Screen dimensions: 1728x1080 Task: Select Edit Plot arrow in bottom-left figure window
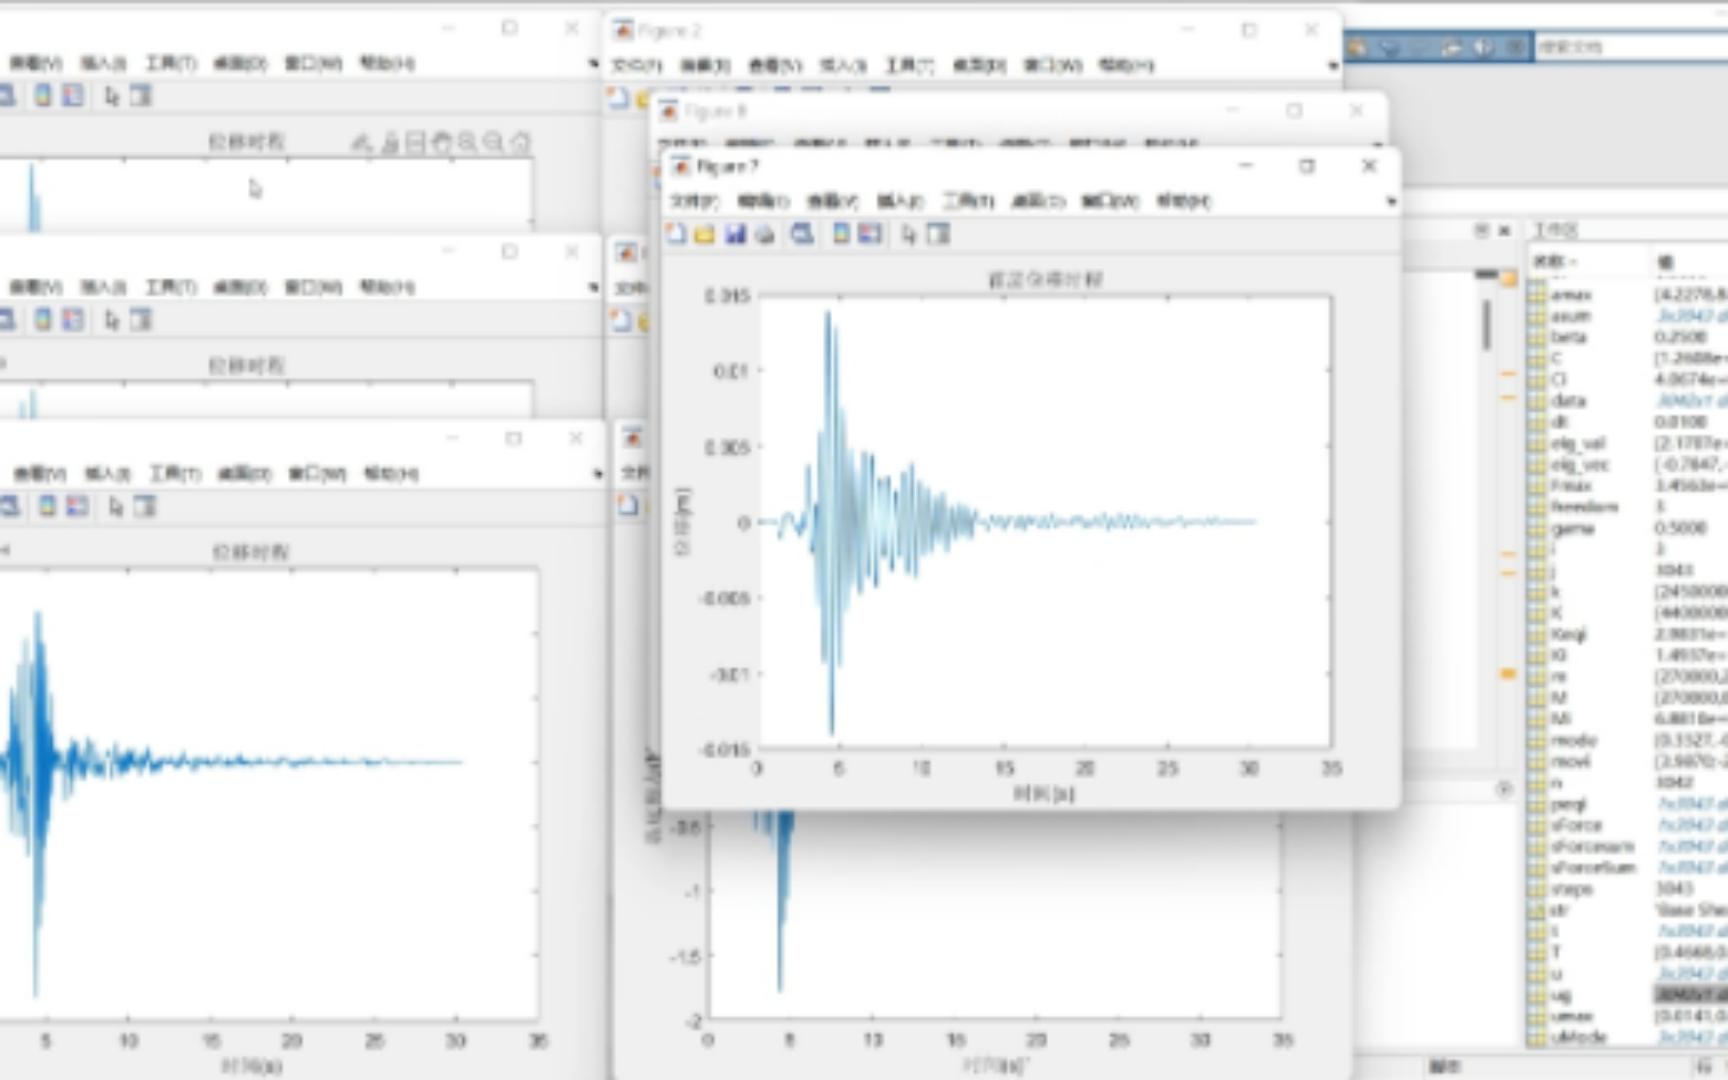click(115, 507)
